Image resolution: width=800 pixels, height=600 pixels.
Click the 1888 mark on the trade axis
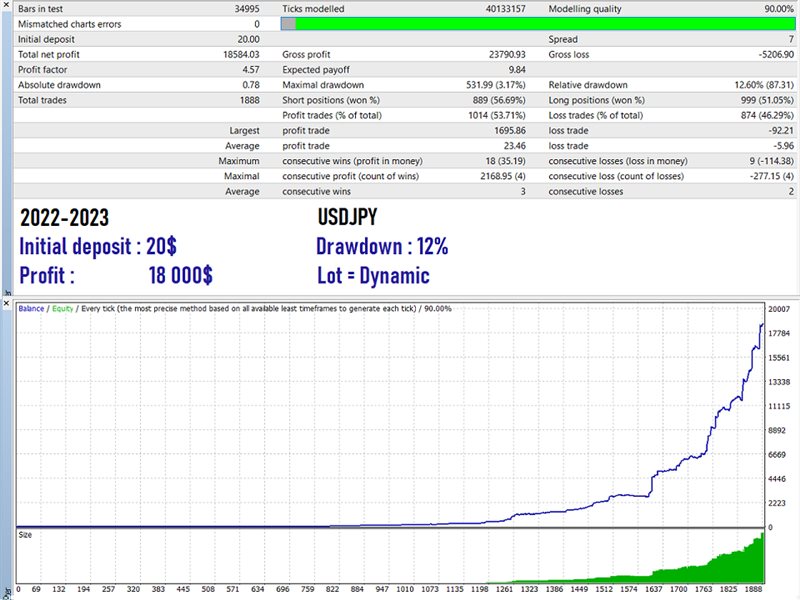pos(754,591)
